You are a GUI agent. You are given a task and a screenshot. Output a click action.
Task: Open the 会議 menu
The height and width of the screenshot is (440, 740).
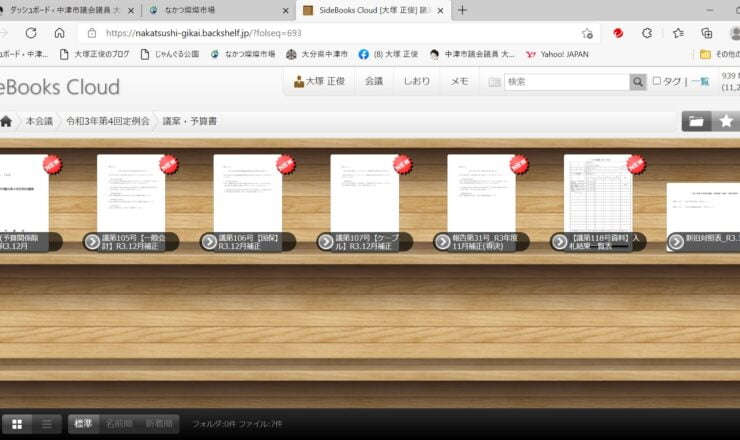click(374, 81)
